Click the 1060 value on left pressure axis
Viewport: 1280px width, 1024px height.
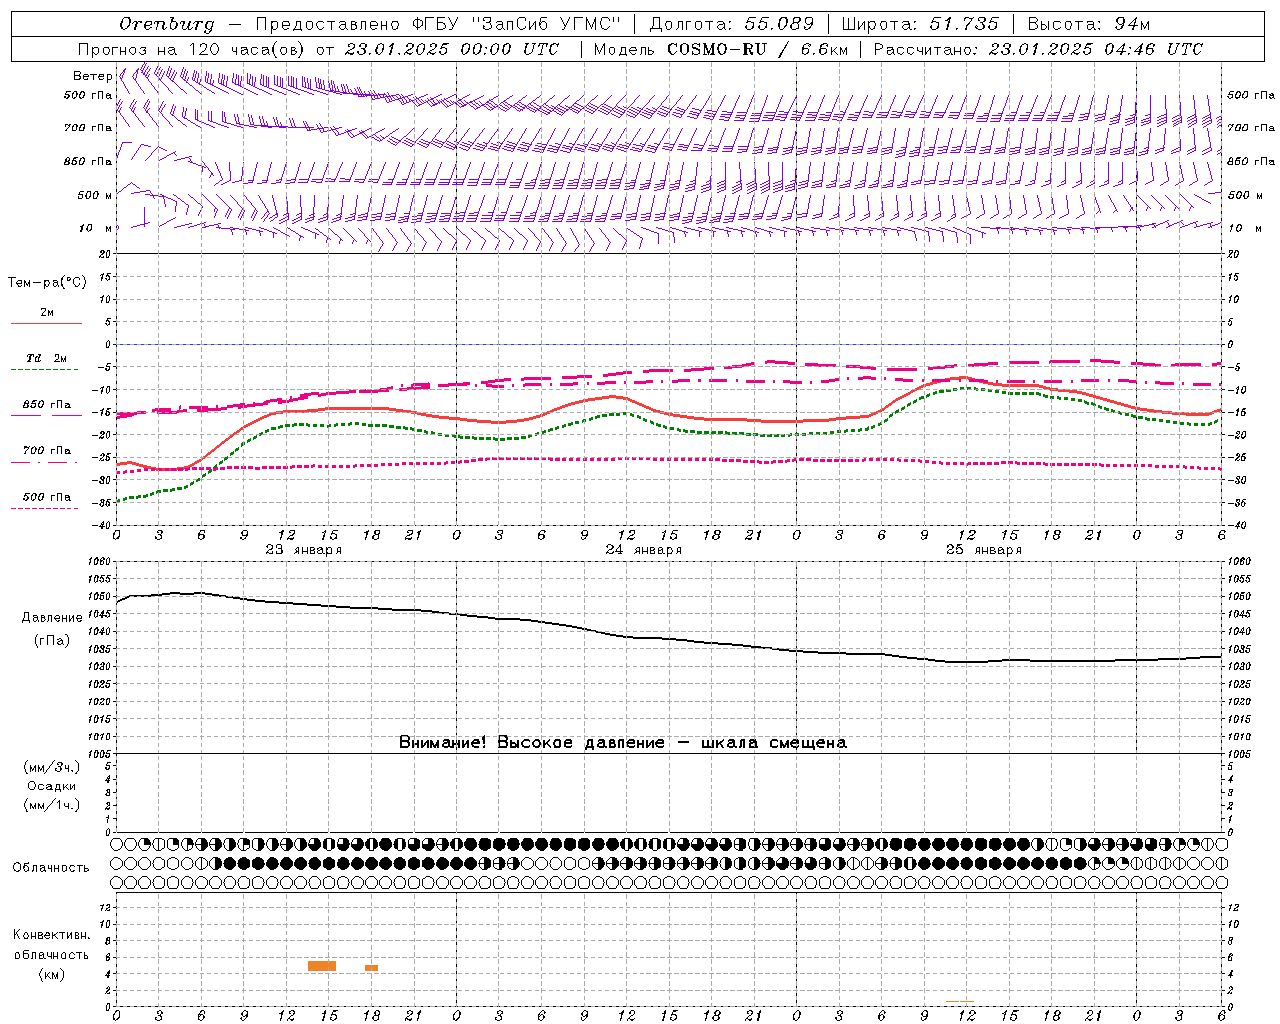(102, 562)
